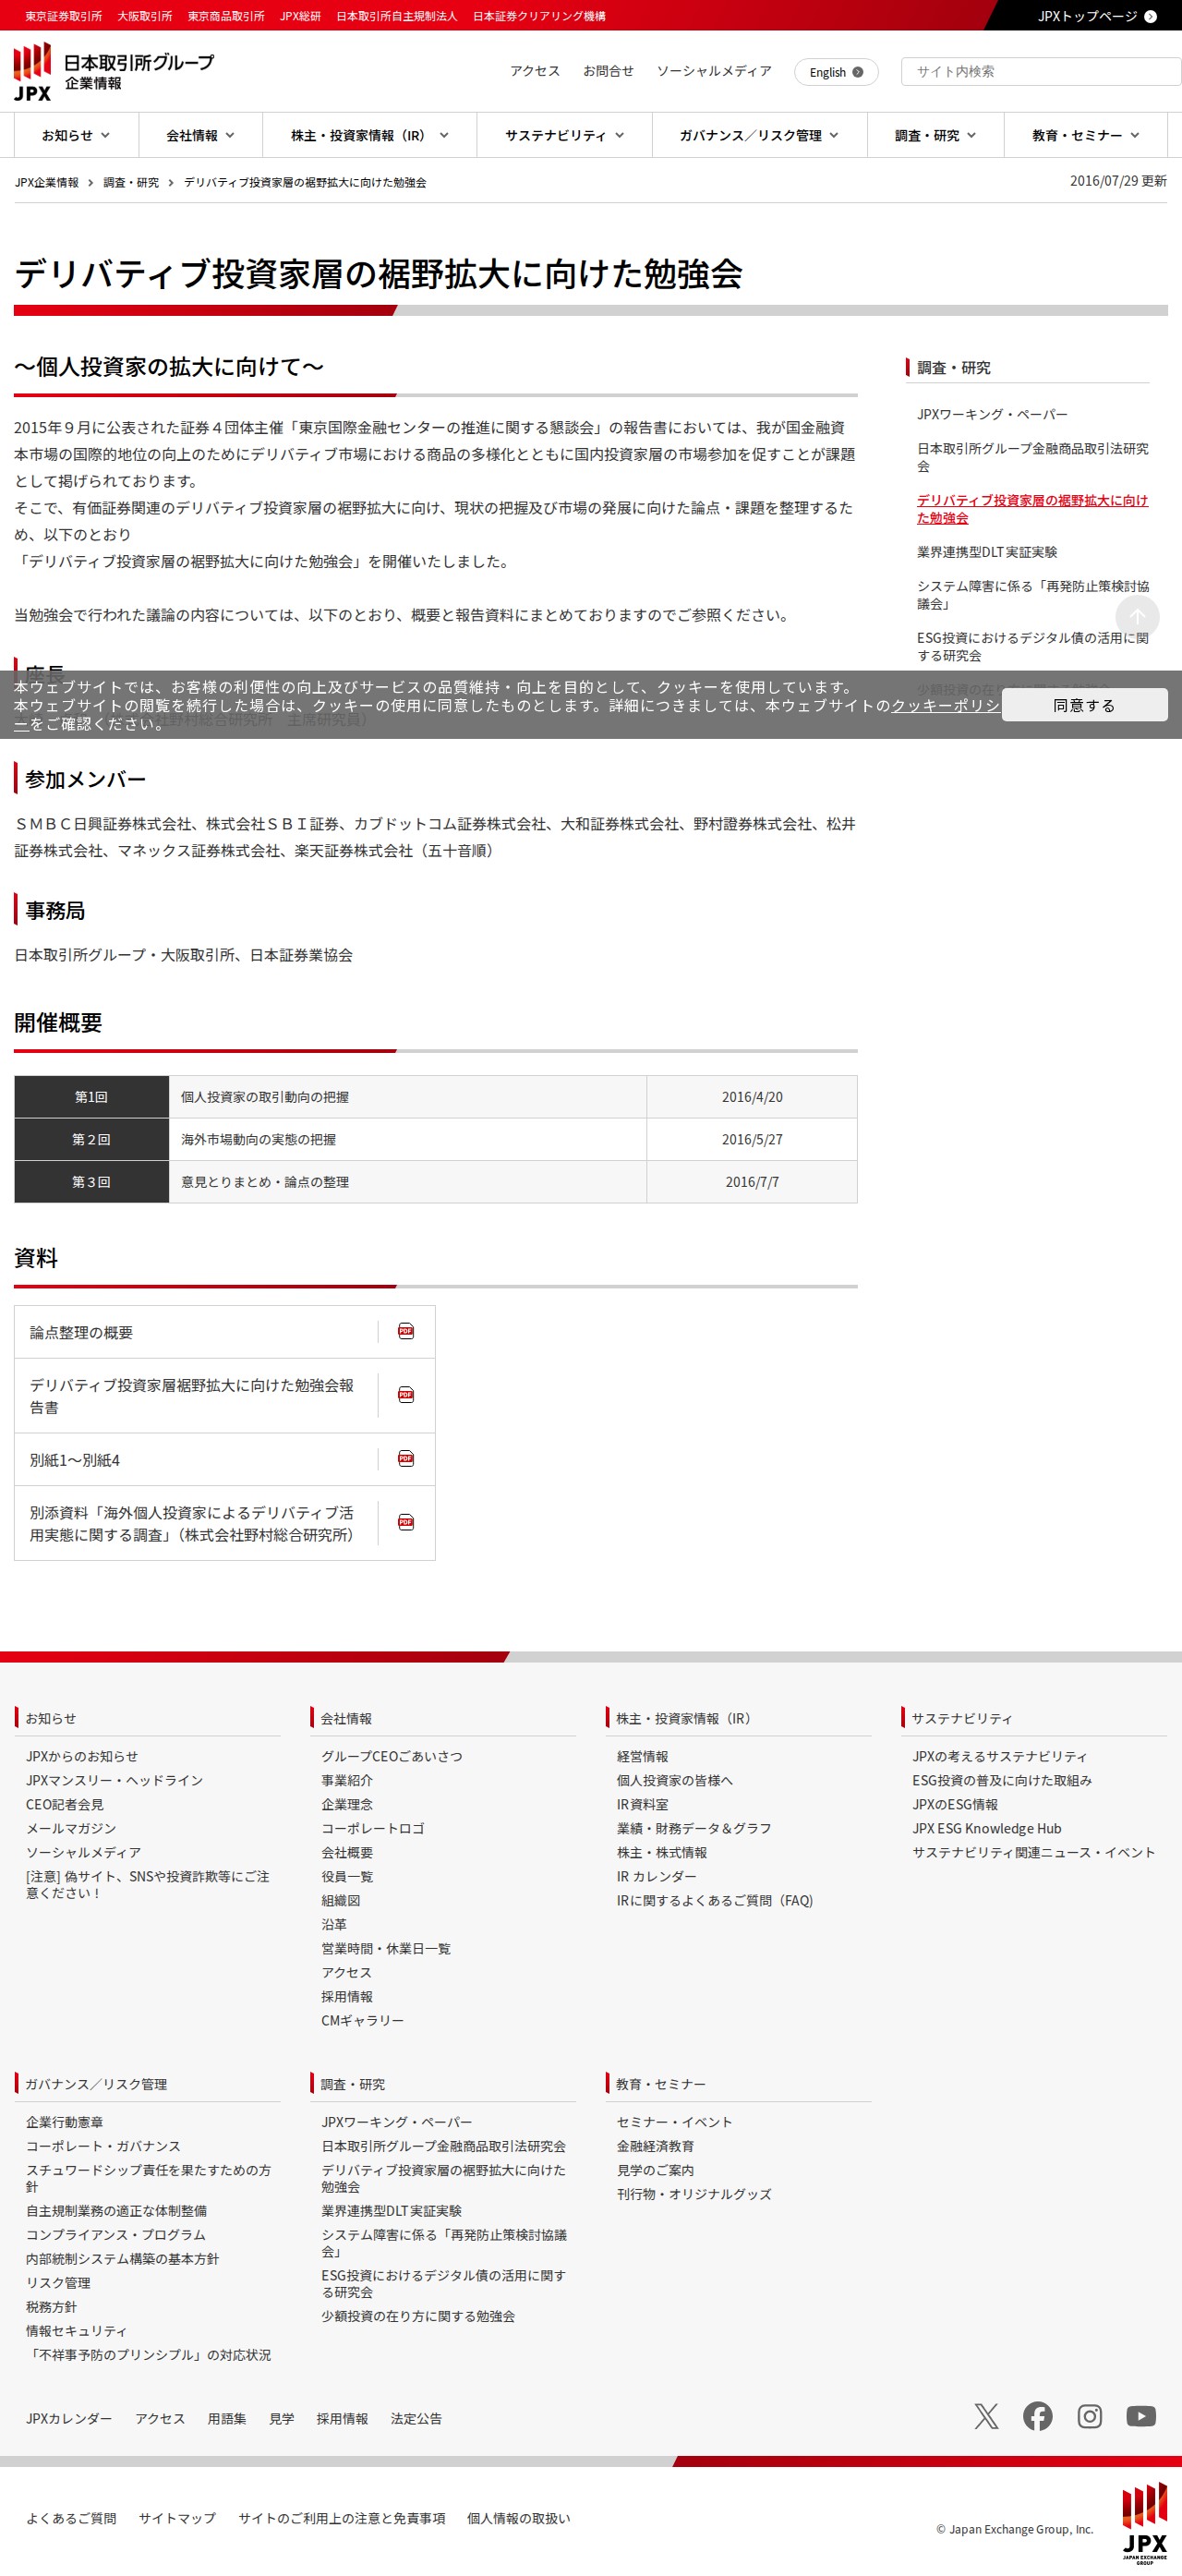Click the アクセス link in the header

(535, 71)
